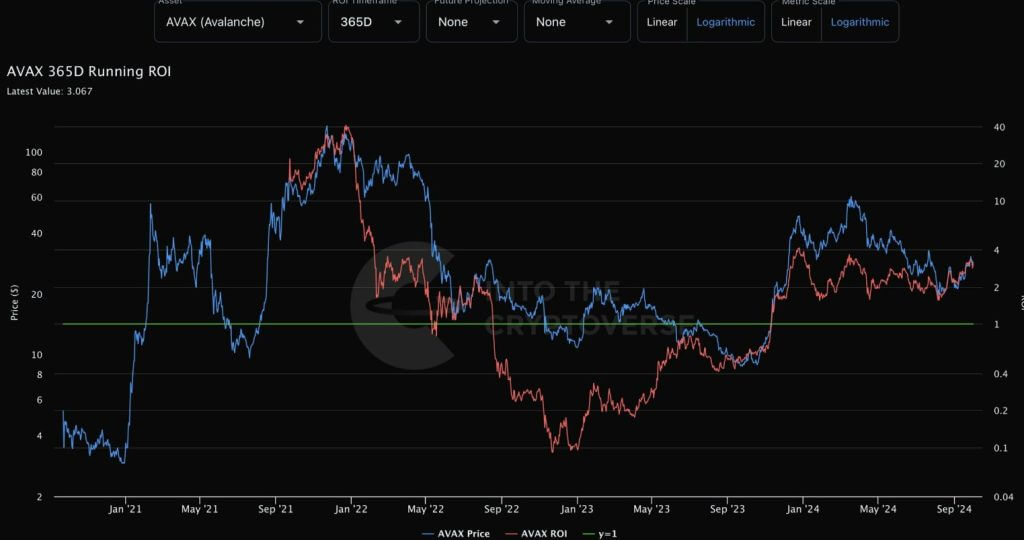Toggle y=1 line in legend

coord(600,533)
